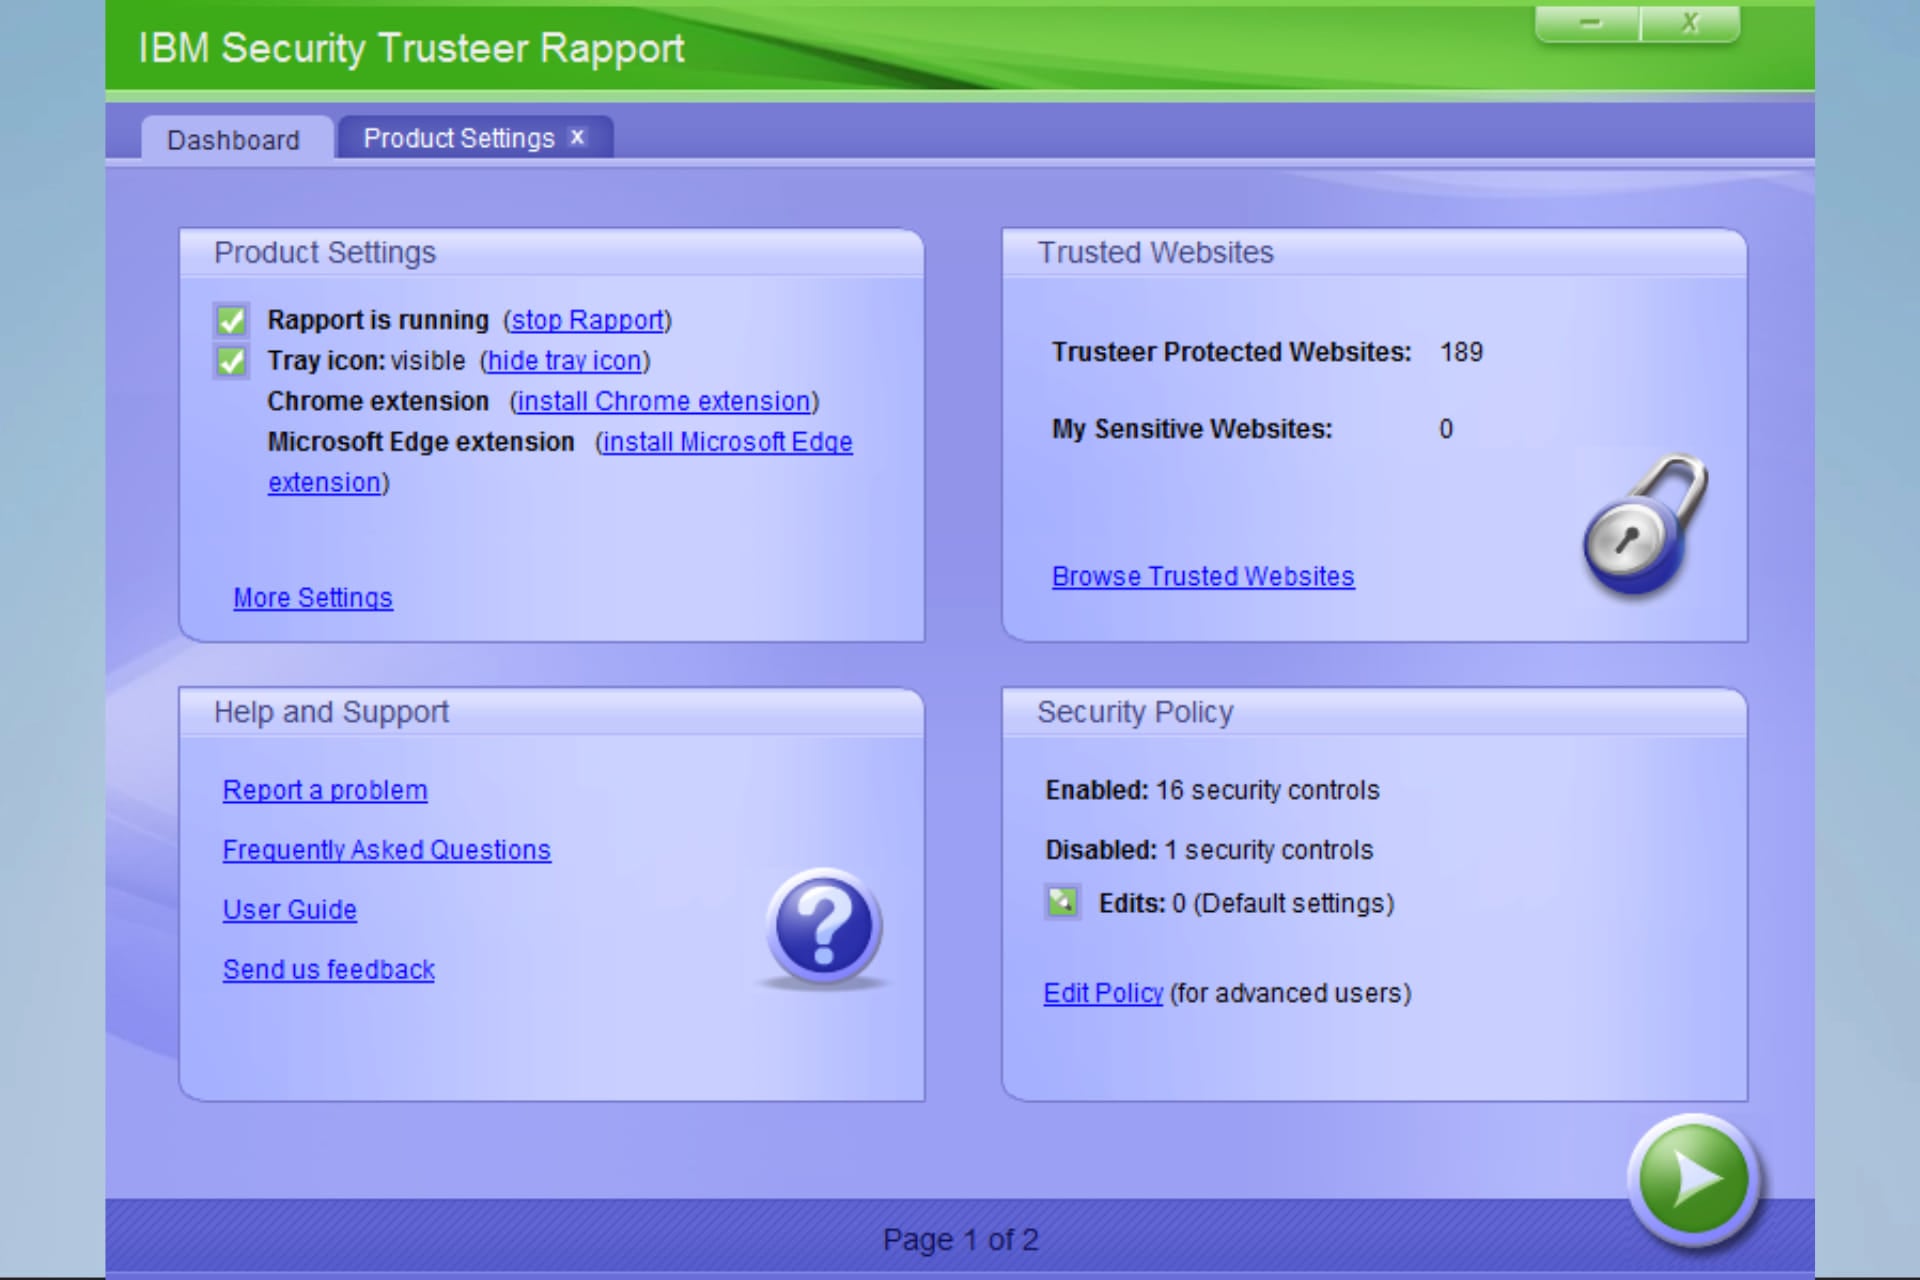Click the Disabled: 1 security controls text
The width and height of the screenshot is (1920, 1280).
pyautogui.click(x=1209, y=850)
